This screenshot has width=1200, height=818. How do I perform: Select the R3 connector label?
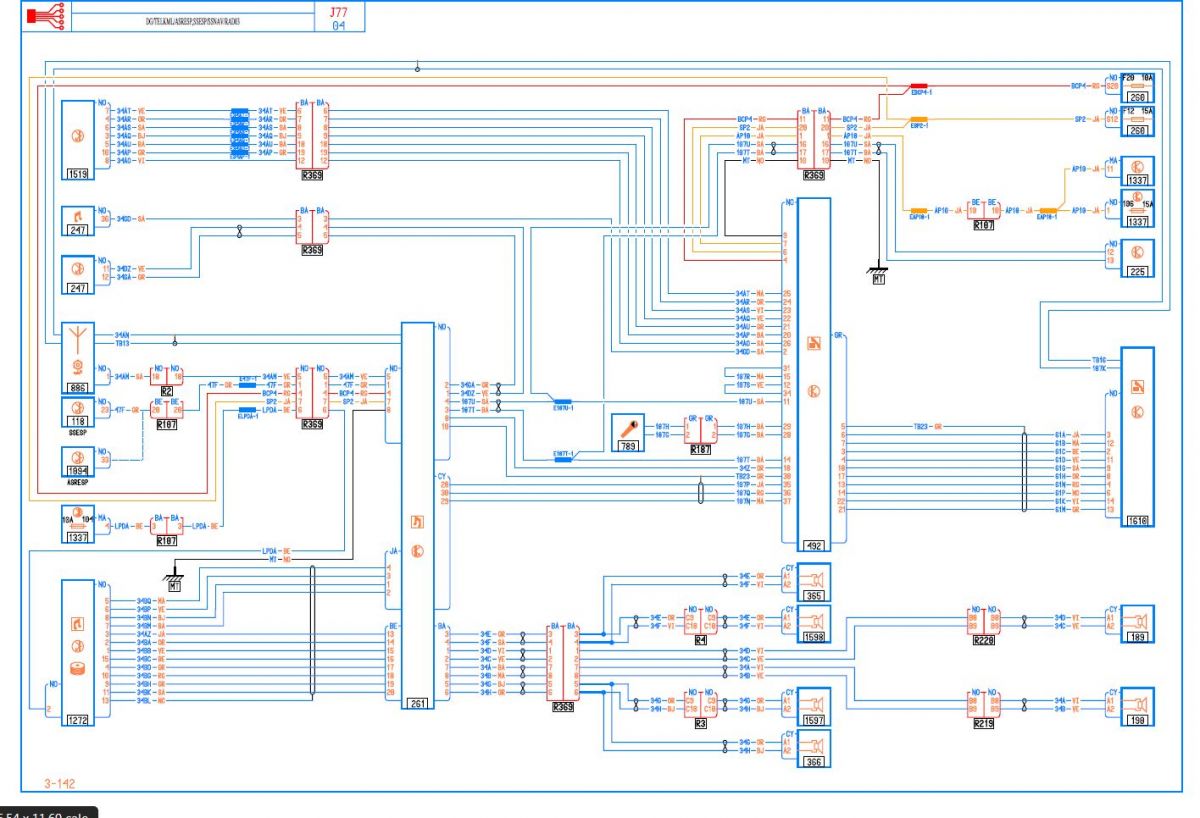[x=701, y=722]
